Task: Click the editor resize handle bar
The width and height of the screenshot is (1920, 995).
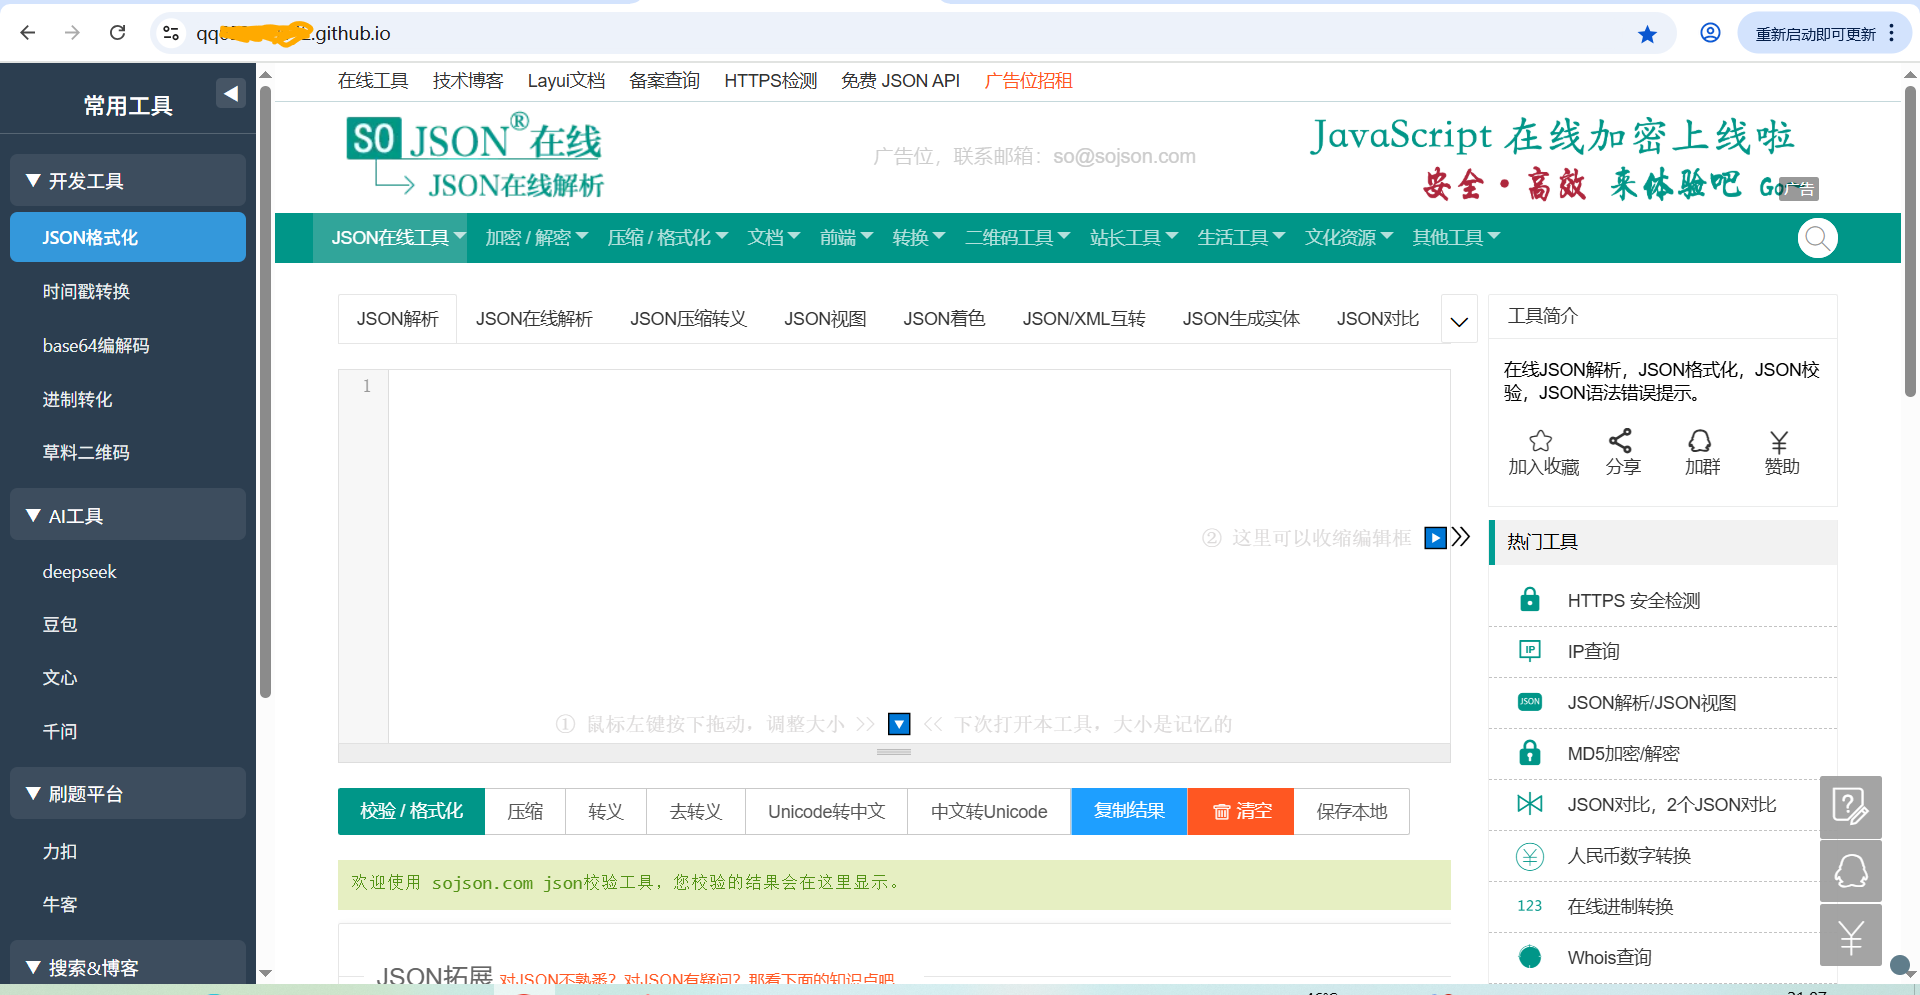Action: (894, 752)
